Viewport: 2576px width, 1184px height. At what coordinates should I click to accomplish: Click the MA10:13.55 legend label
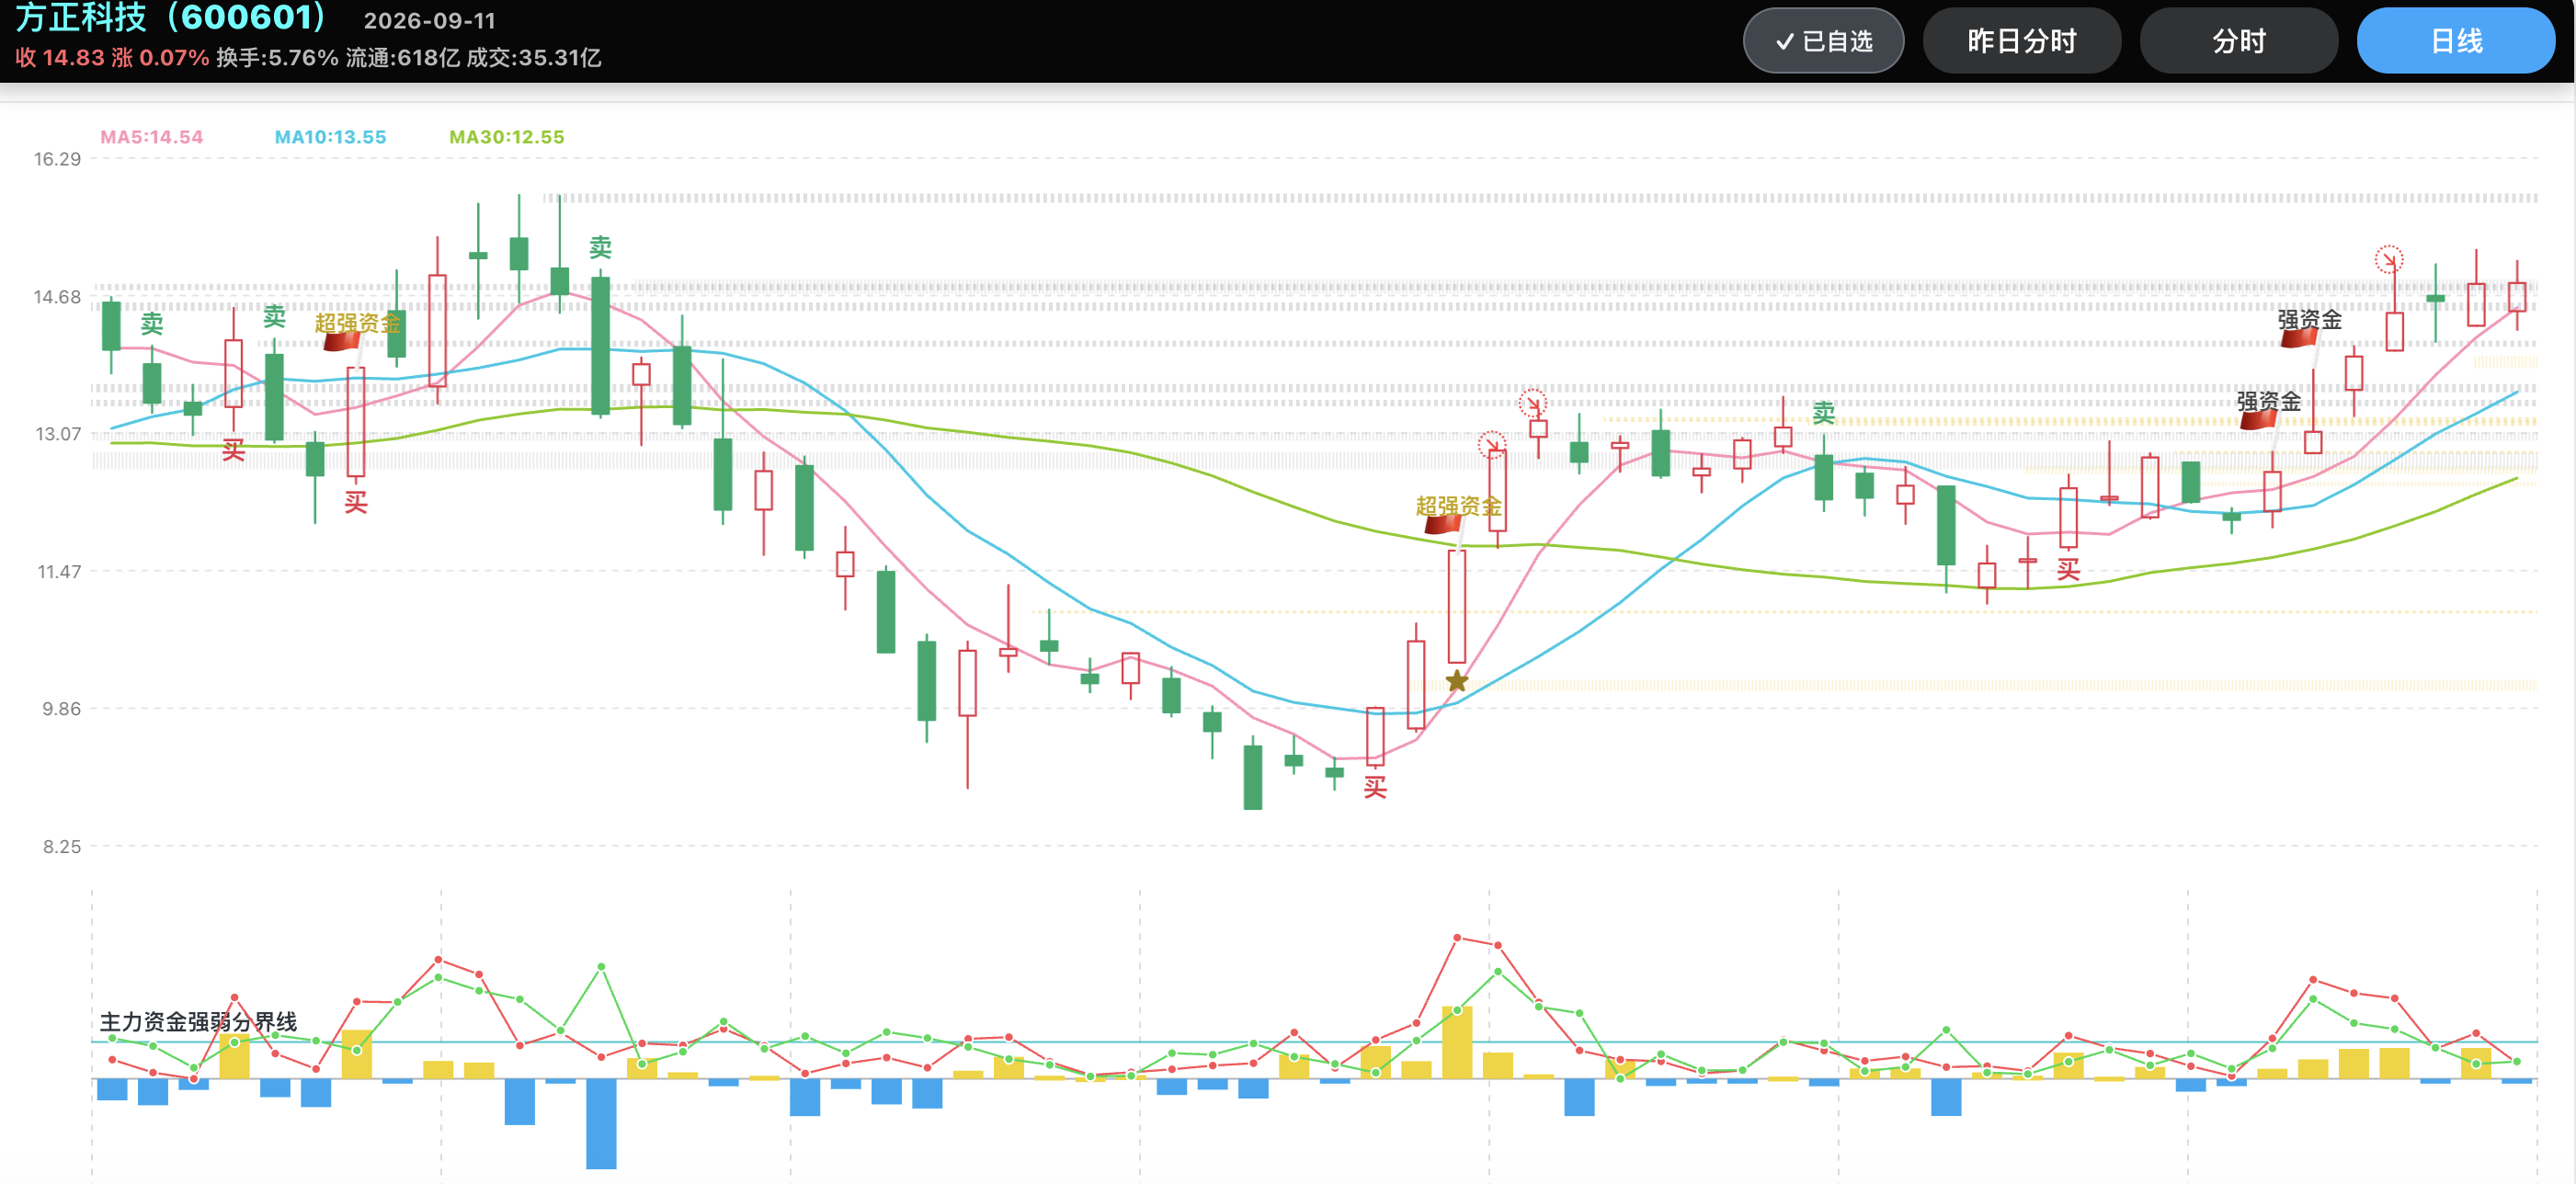point(330,137)
